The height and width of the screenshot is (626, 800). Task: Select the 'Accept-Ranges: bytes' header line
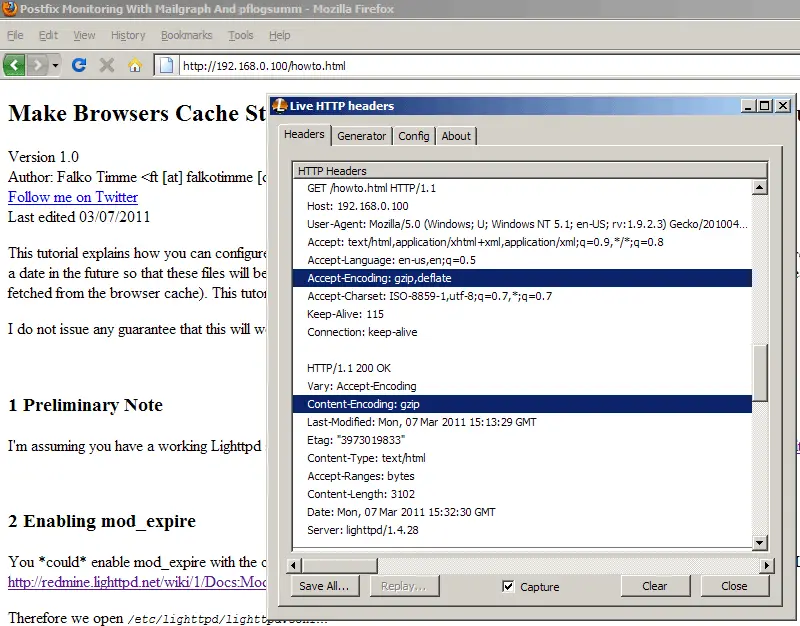click(x=522, y=476)
